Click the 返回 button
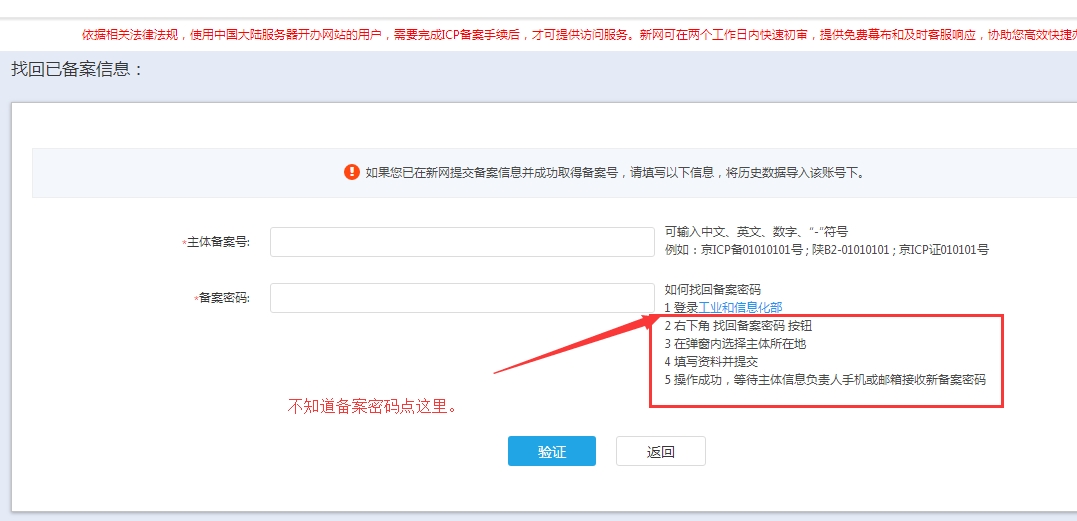 (x=660, y=452)
